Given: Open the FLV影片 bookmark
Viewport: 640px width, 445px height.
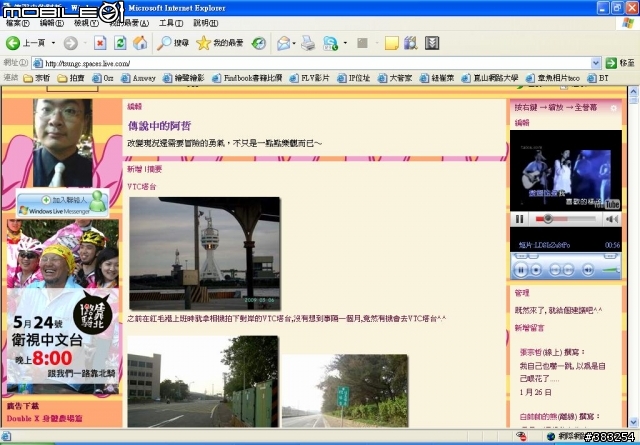Looking at the screenshot, I should coord(309,78).
